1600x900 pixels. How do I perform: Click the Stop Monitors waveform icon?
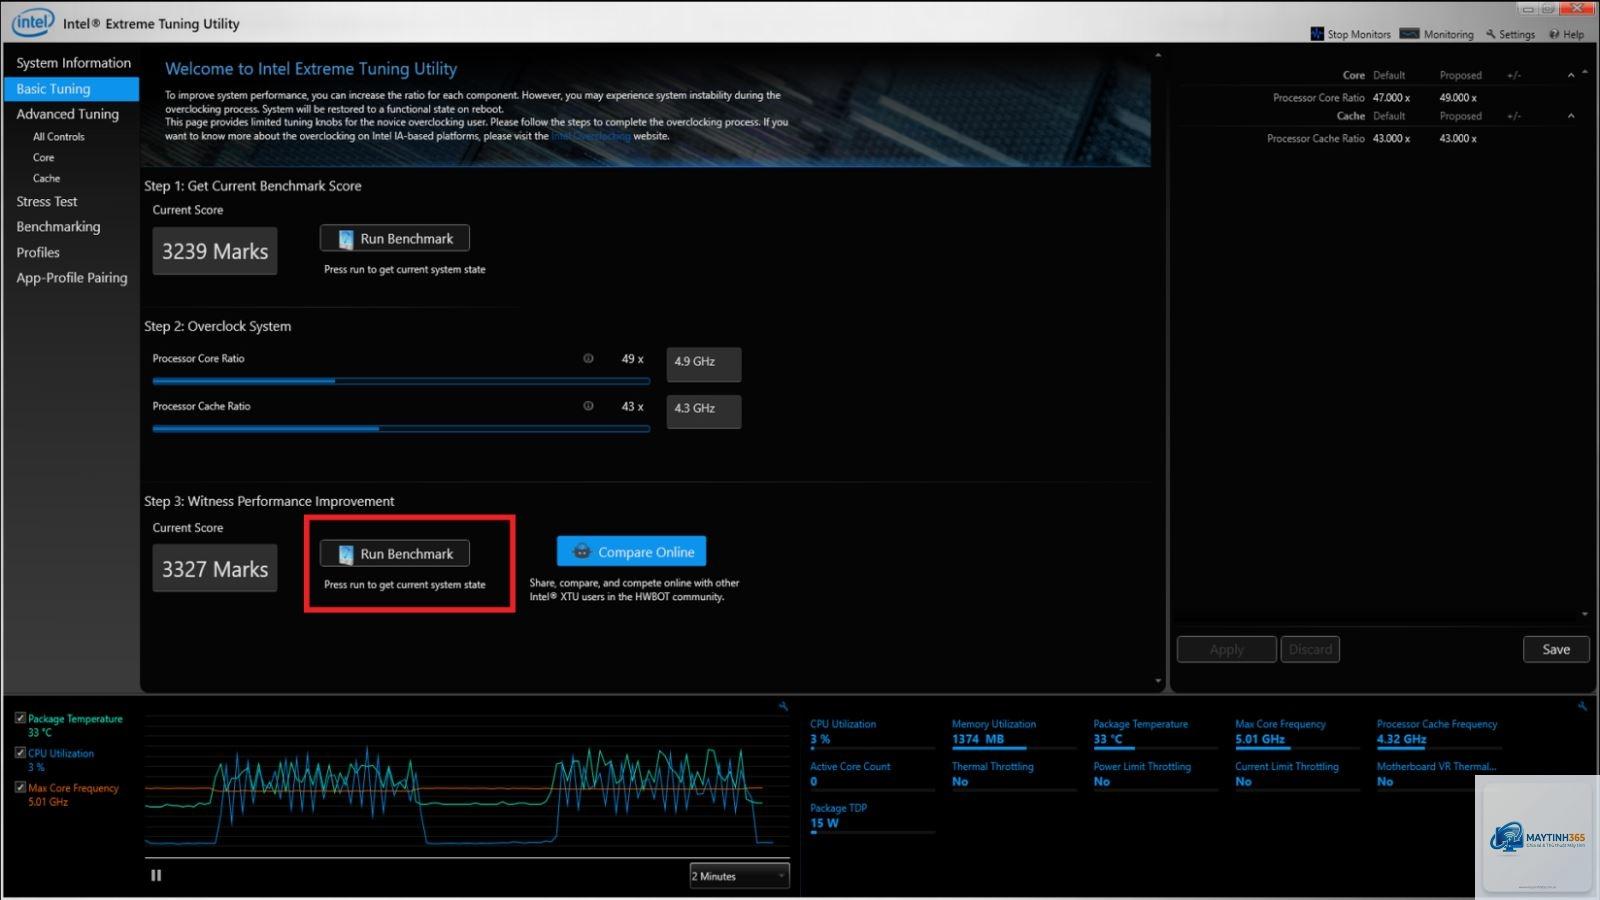(1317, 34)
